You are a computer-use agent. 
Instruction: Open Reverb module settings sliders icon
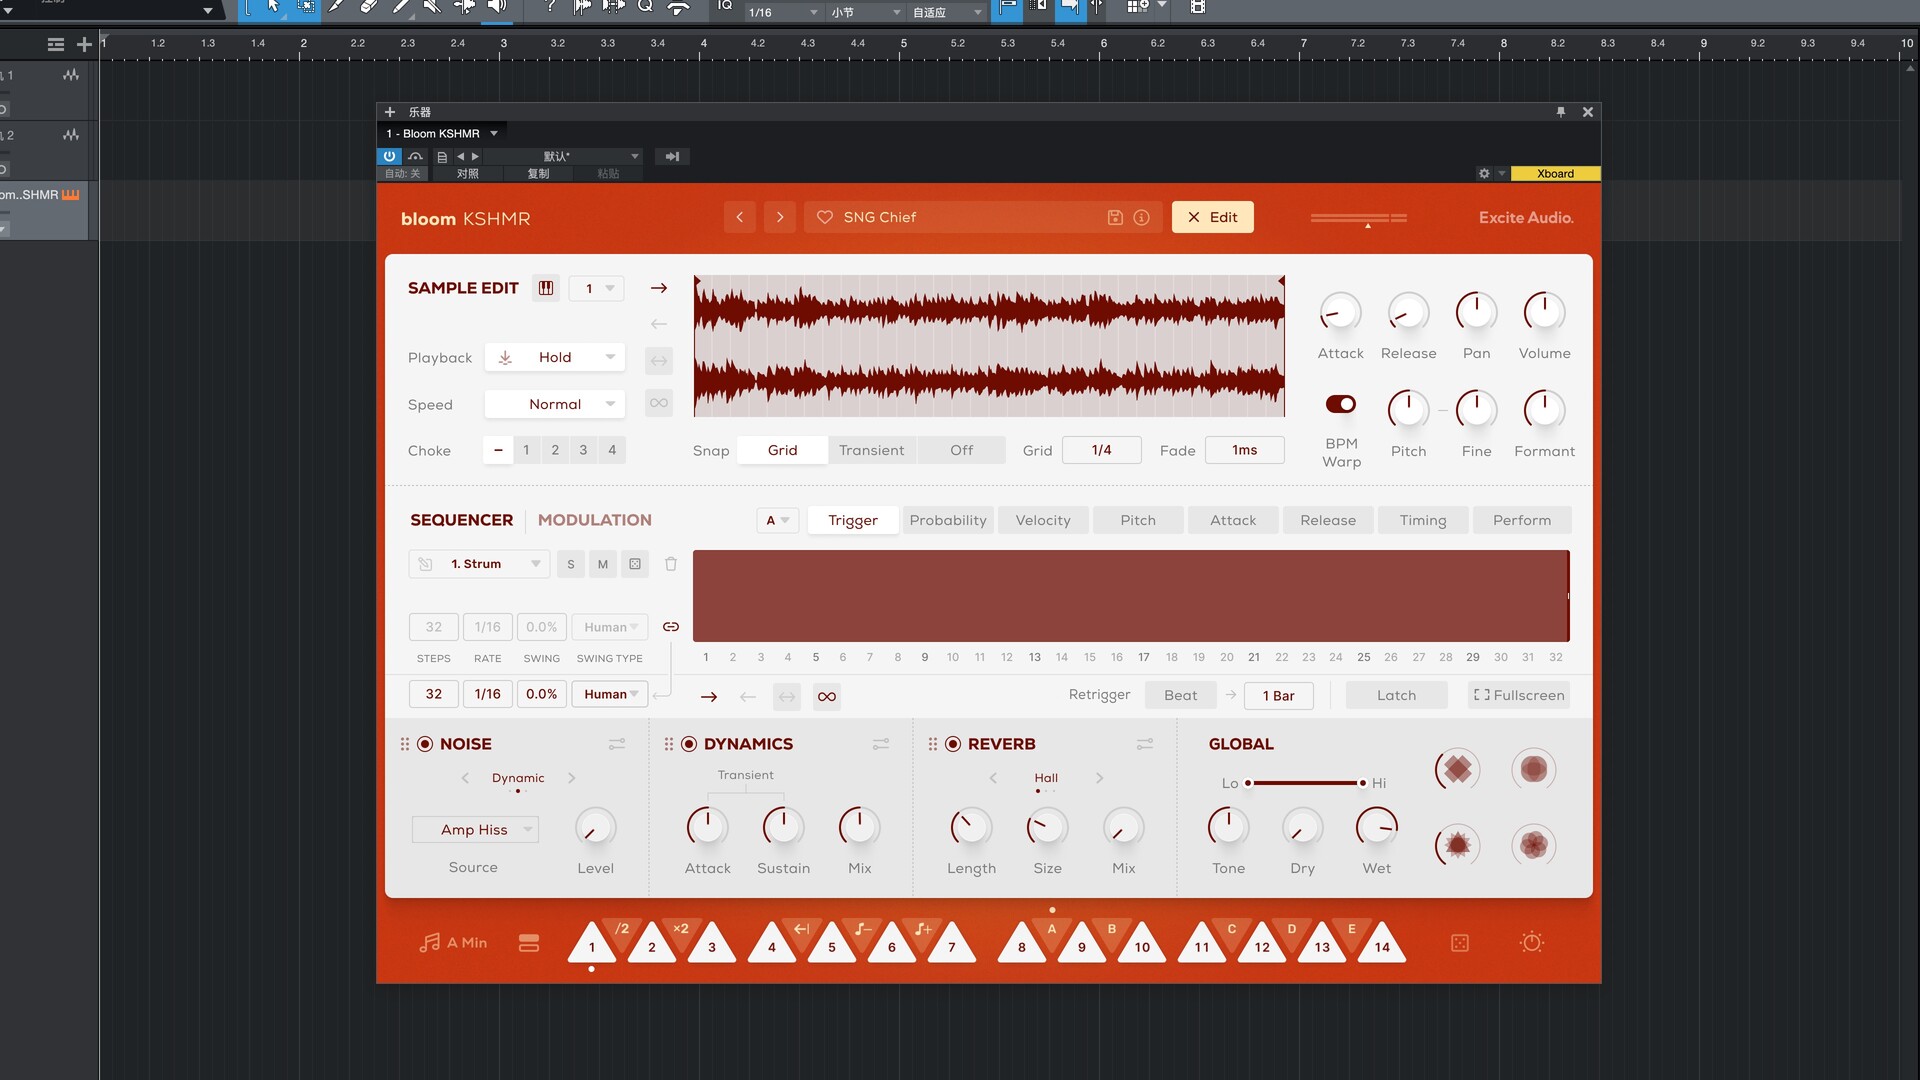pos(1145,744)
